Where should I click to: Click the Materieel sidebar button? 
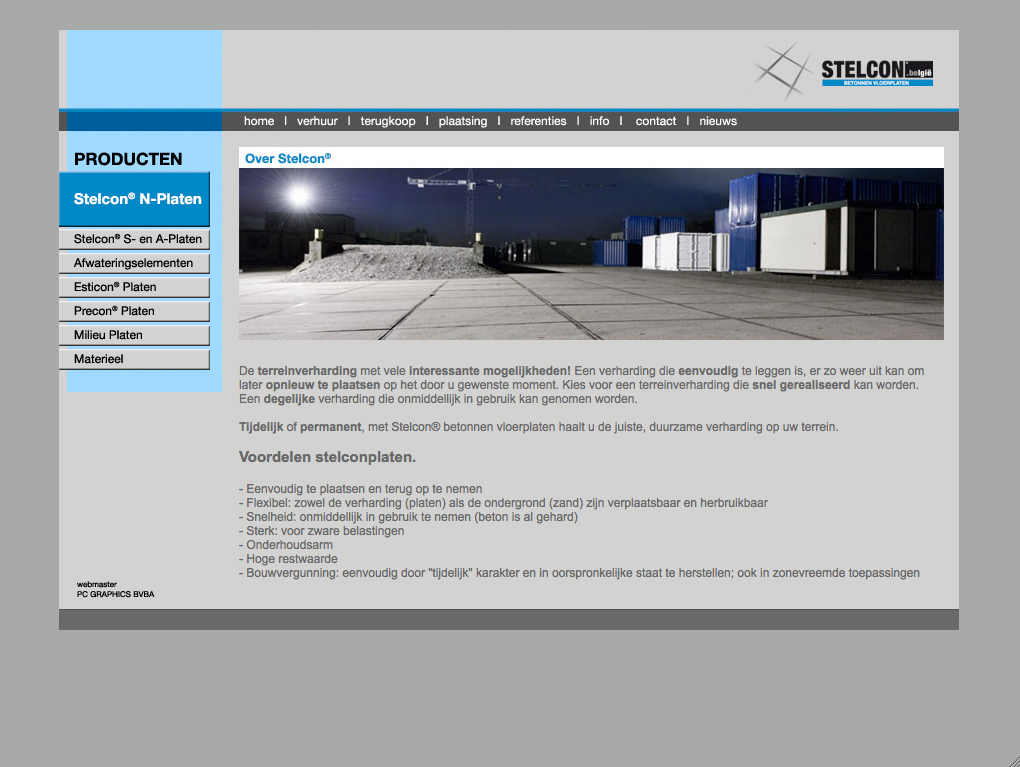pos(135,360)
